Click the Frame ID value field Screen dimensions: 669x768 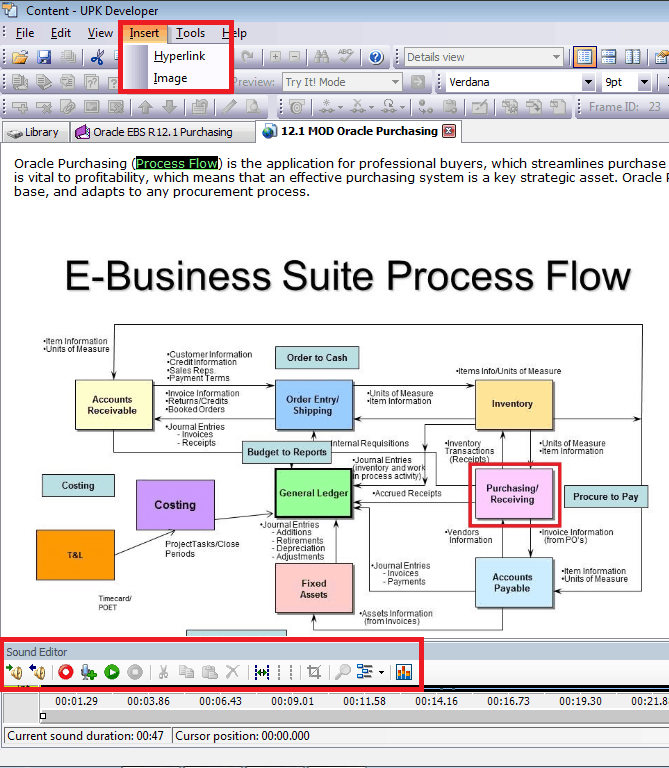(655, 107)
